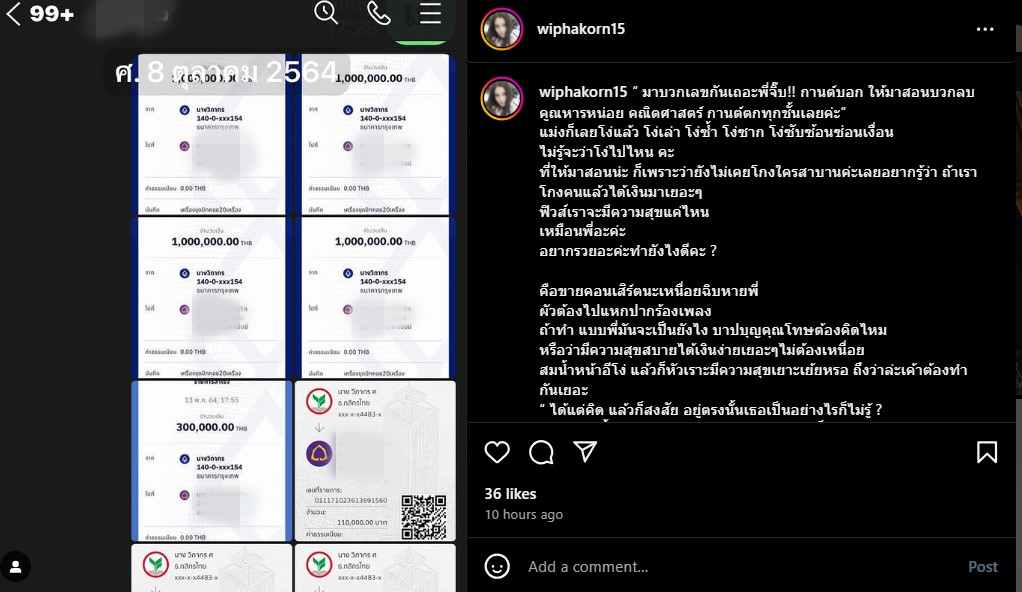This screenshot has height=592, width=1022.
Task: Click the person icon at bottom left
Action: point(16,566)
